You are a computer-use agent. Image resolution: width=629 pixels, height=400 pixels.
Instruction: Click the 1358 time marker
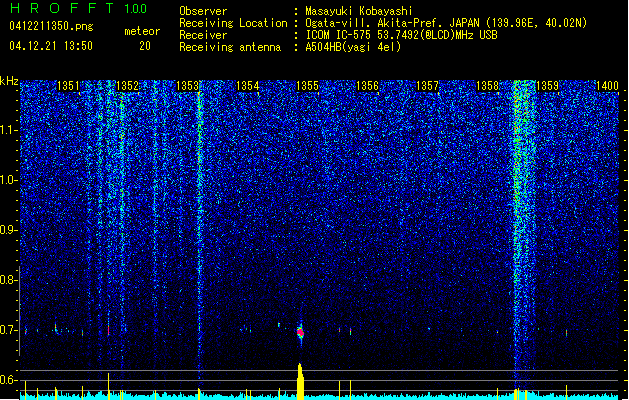pyautogui.click(x=487, y=85)
